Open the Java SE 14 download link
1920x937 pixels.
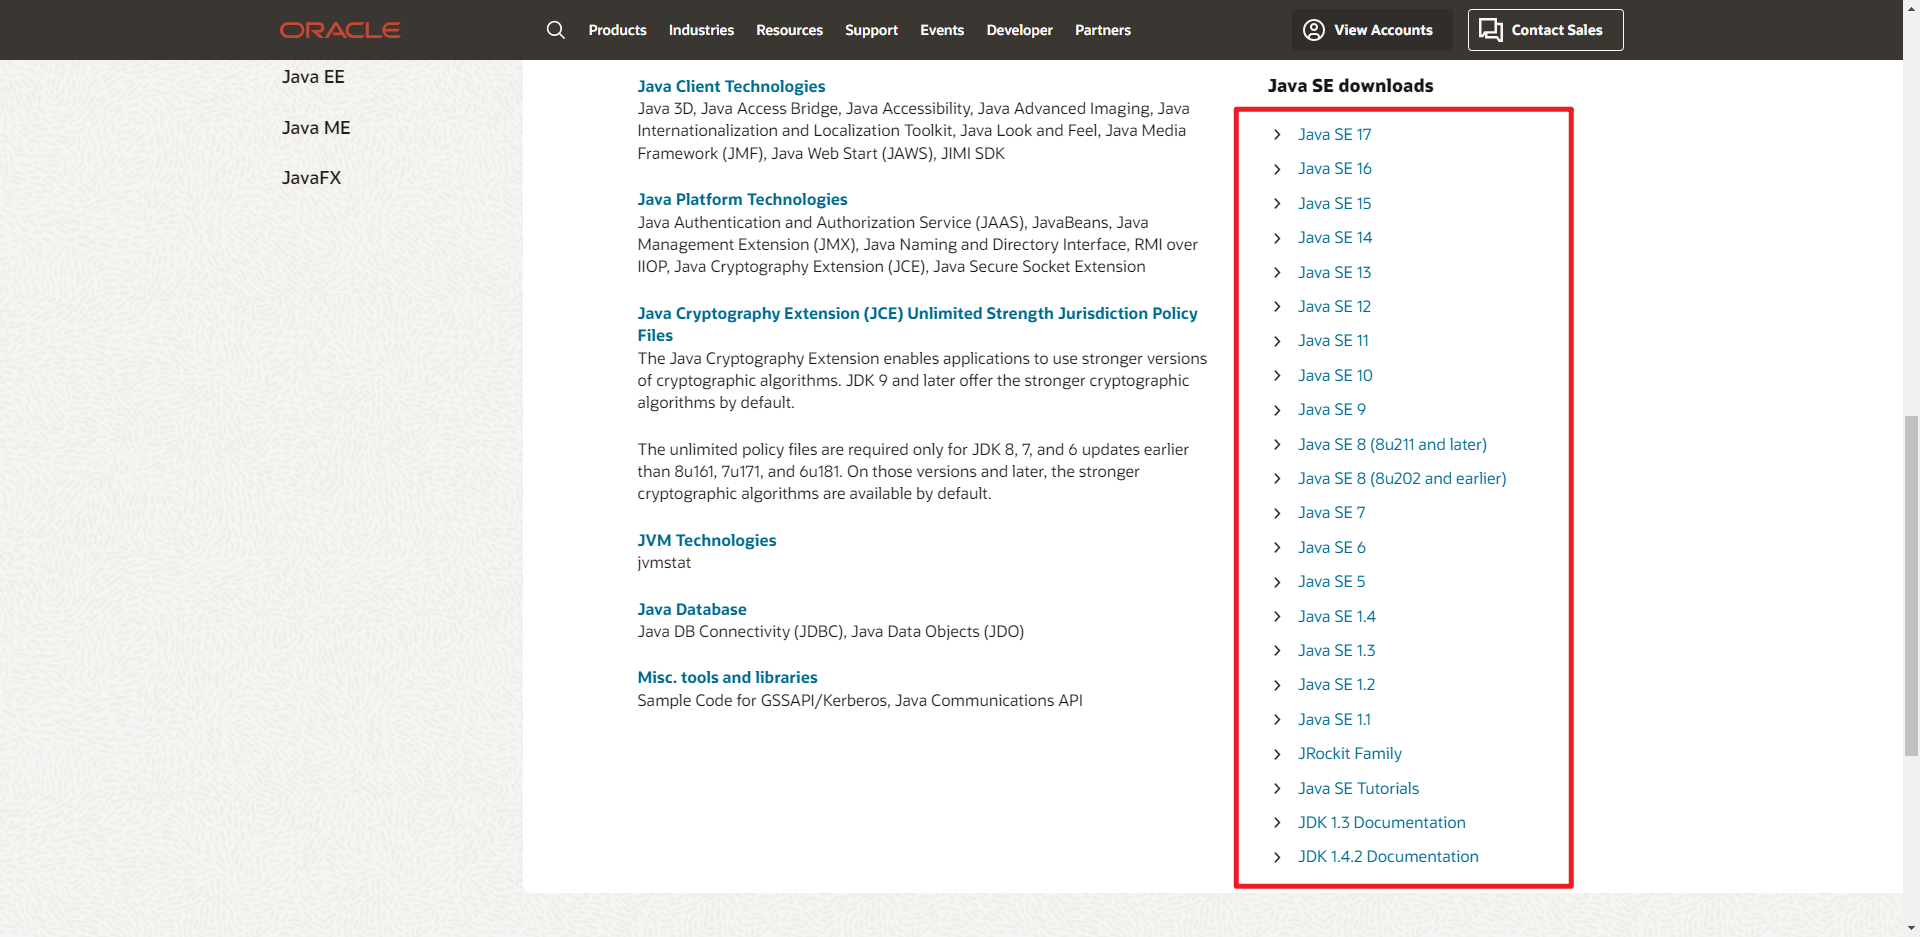click(x=1335, y=237)
